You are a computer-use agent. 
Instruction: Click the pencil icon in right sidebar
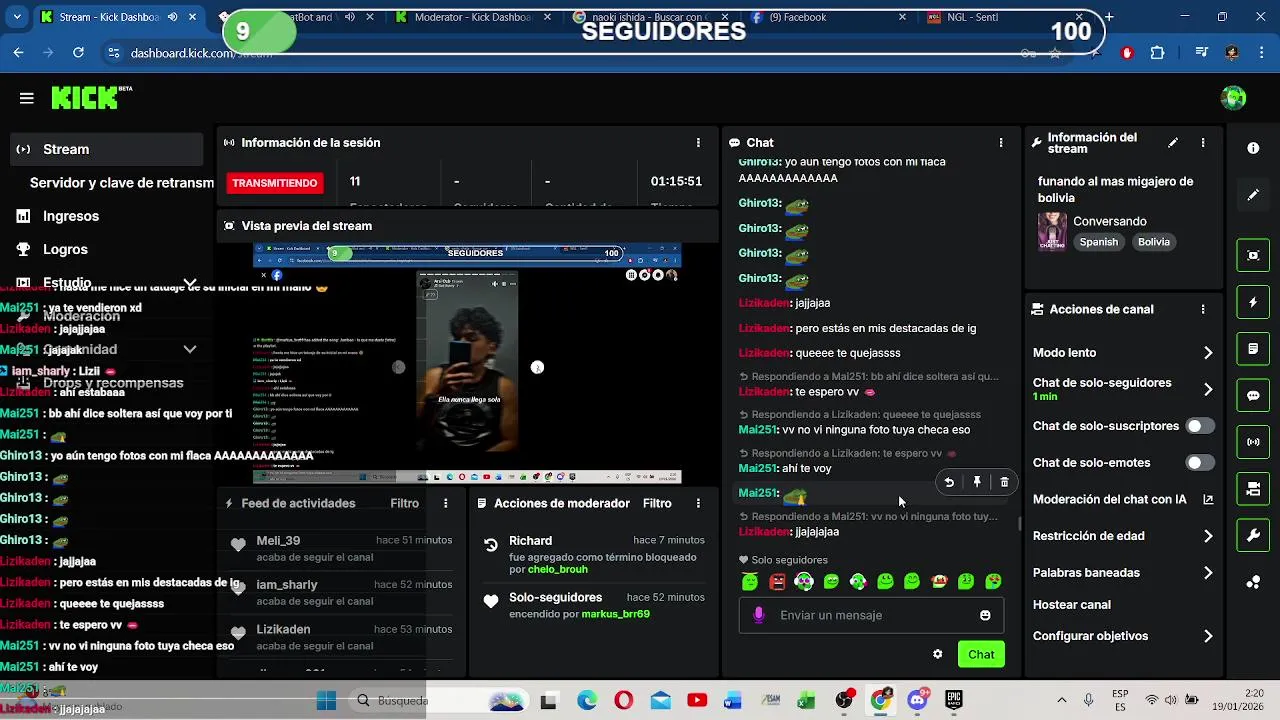coord(1253,195)
